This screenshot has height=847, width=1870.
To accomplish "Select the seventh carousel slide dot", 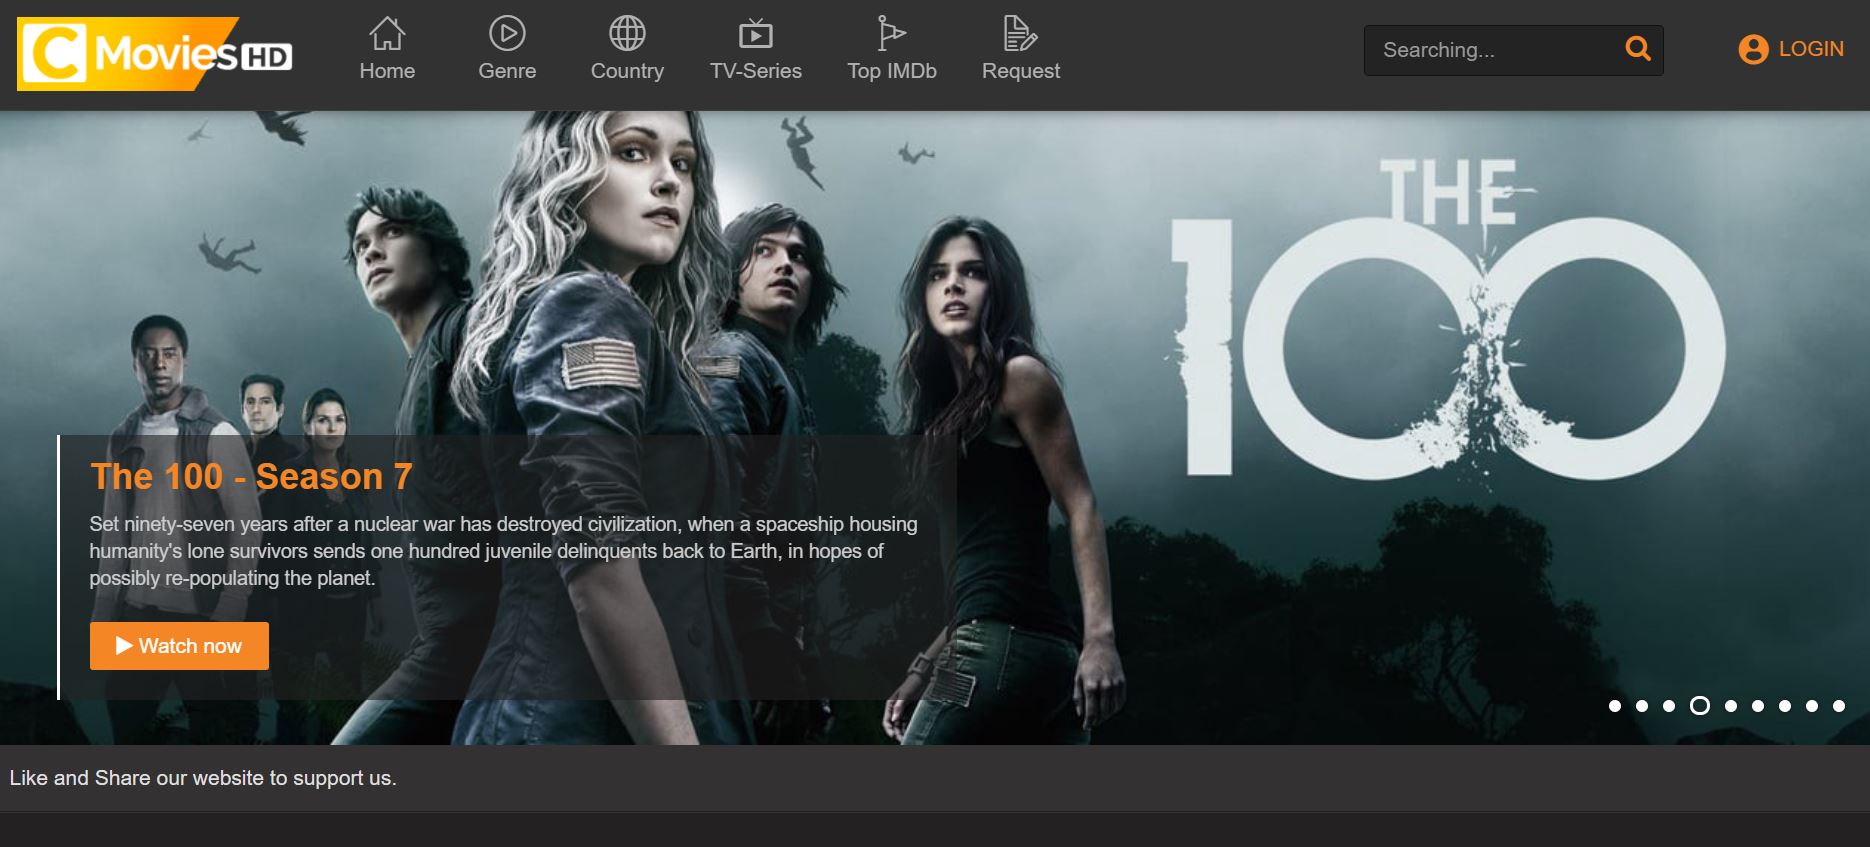I will coord(1784,706).
